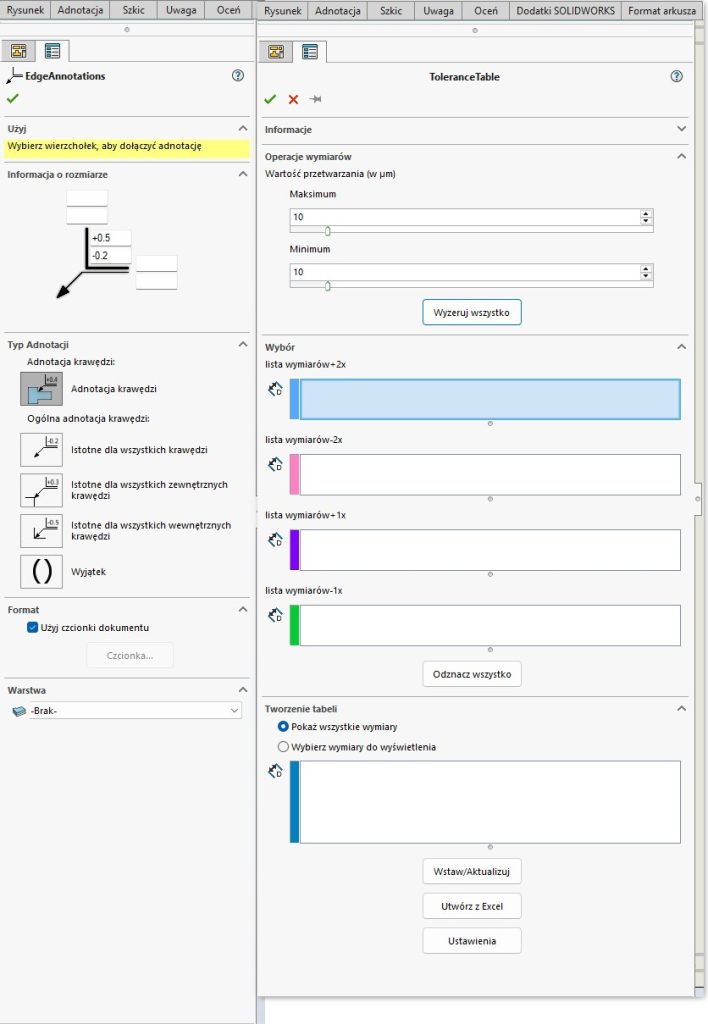Open the Warstwa -Brak- dropdown
Screen dimensions: 708x1024
pyautogui.click(x=234, y=711)
